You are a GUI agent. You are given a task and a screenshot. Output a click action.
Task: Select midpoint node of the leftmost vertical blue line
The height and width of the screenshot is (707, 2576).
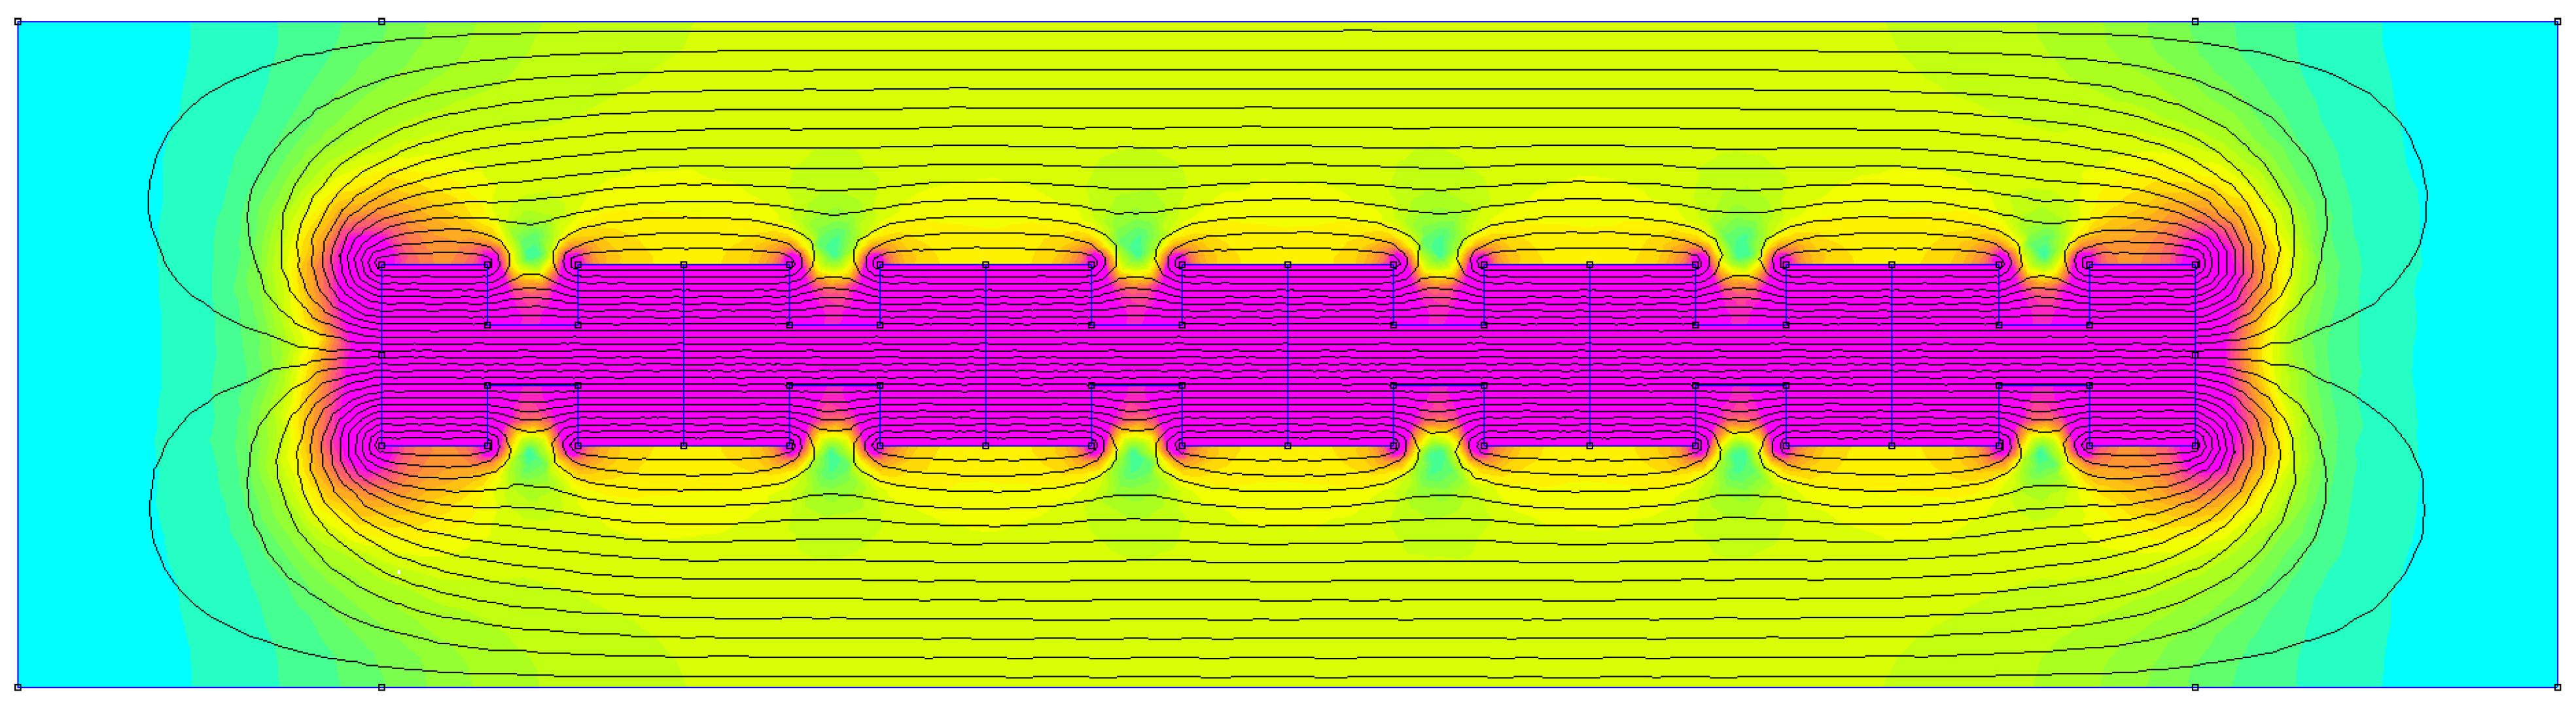tap(381, 354)
